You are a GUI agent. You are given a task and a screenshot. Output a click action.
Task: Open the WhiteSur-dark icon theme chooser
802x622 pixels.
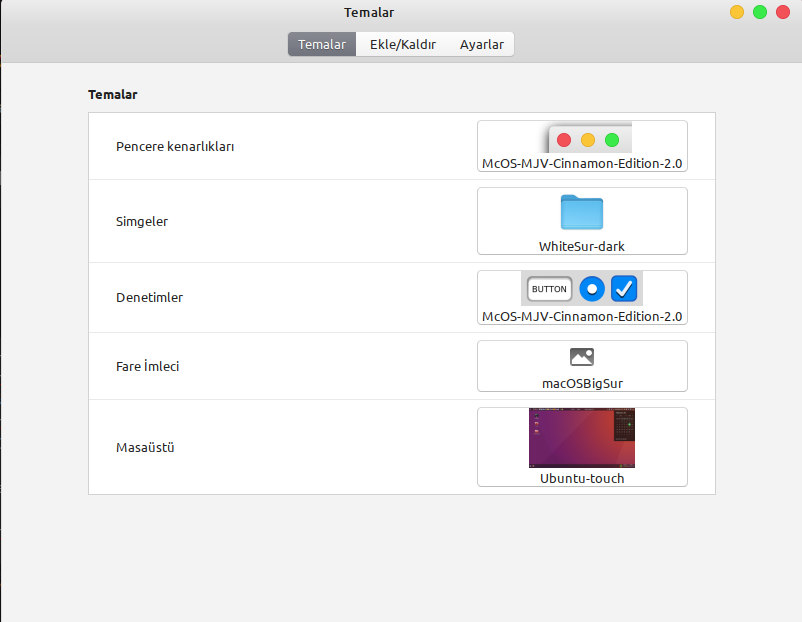pyautogui.click(x=582, y=221)
